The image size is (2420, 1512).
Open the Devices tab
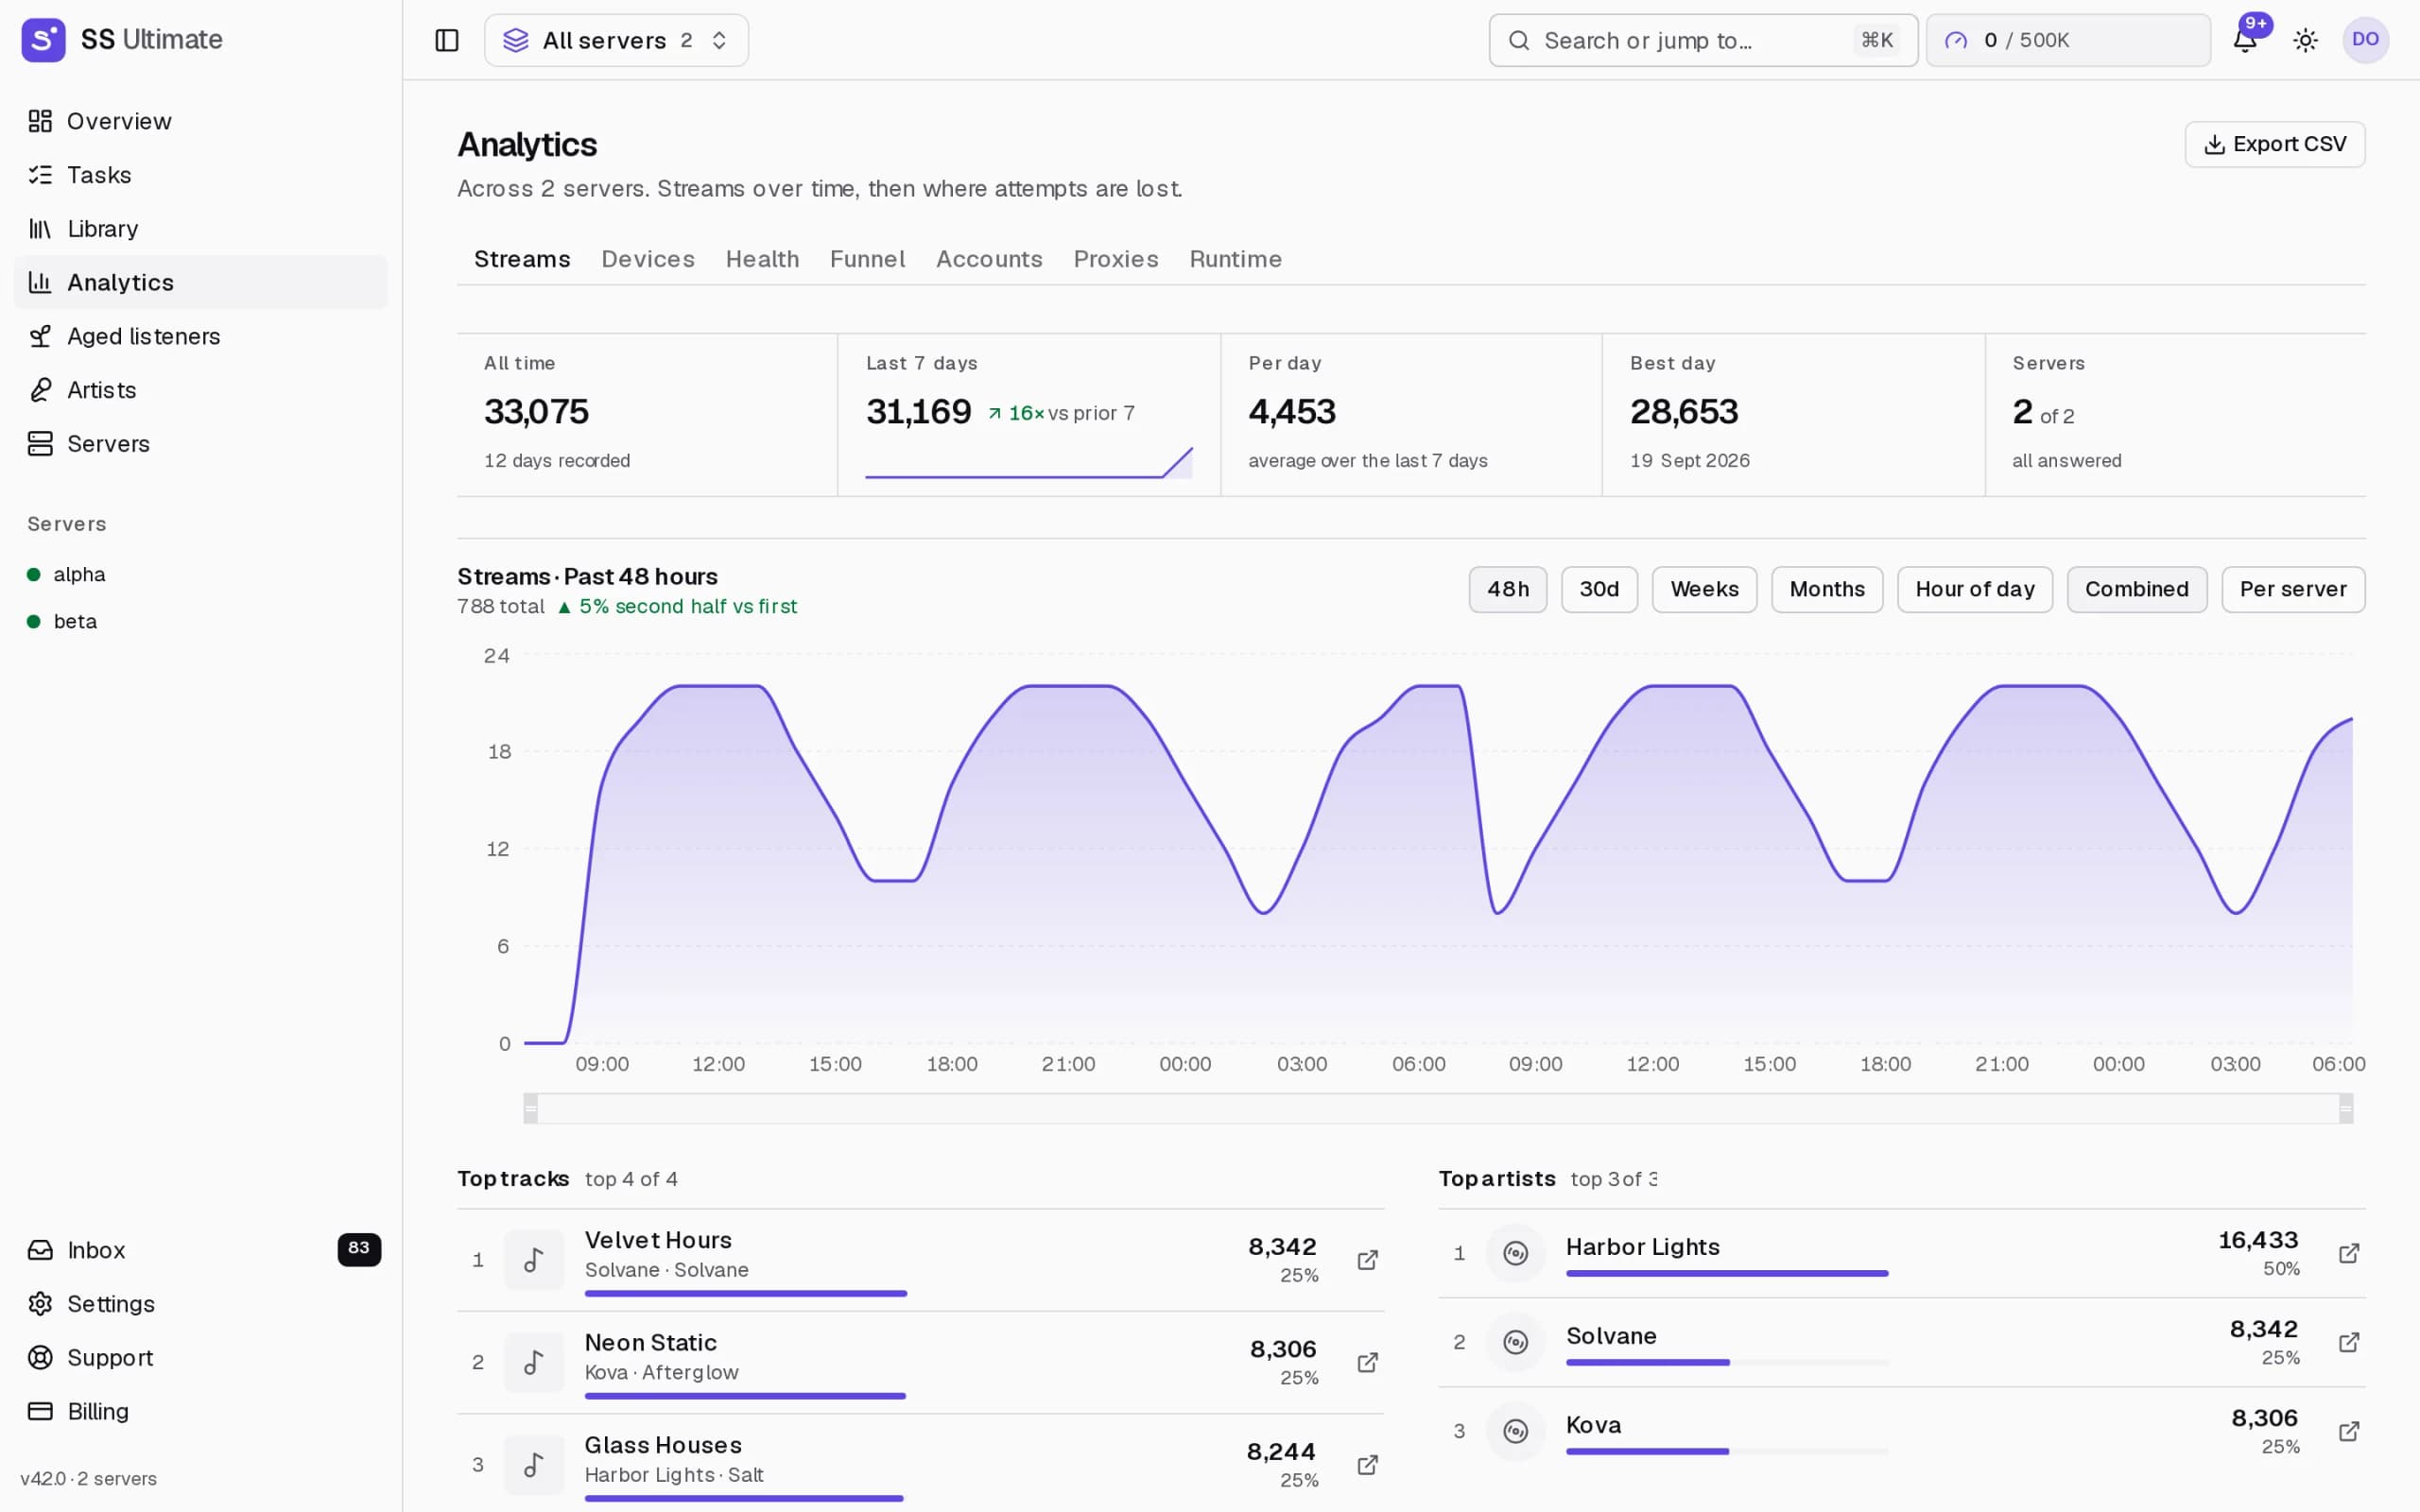647,259
